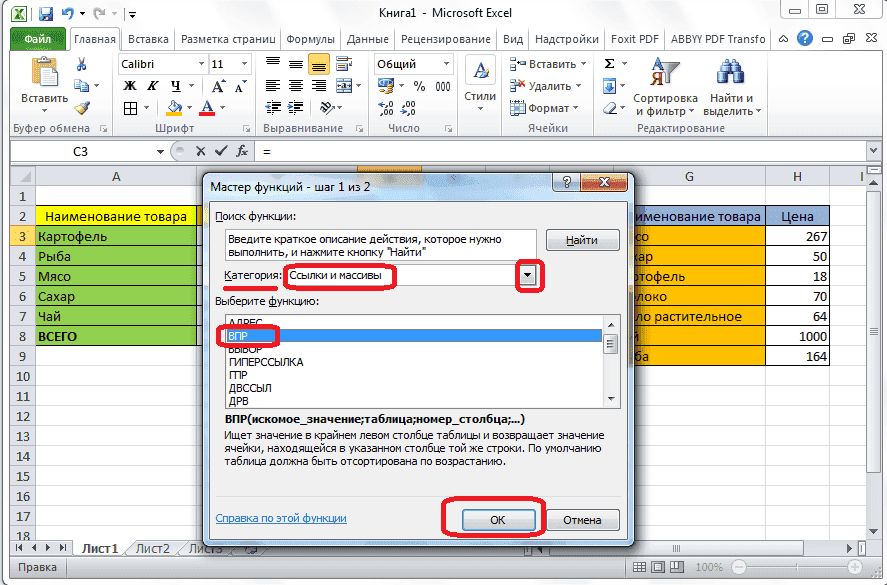Open the Общий number format dropdown
Screen dimensions: 887x585
[x=446, y=63]
